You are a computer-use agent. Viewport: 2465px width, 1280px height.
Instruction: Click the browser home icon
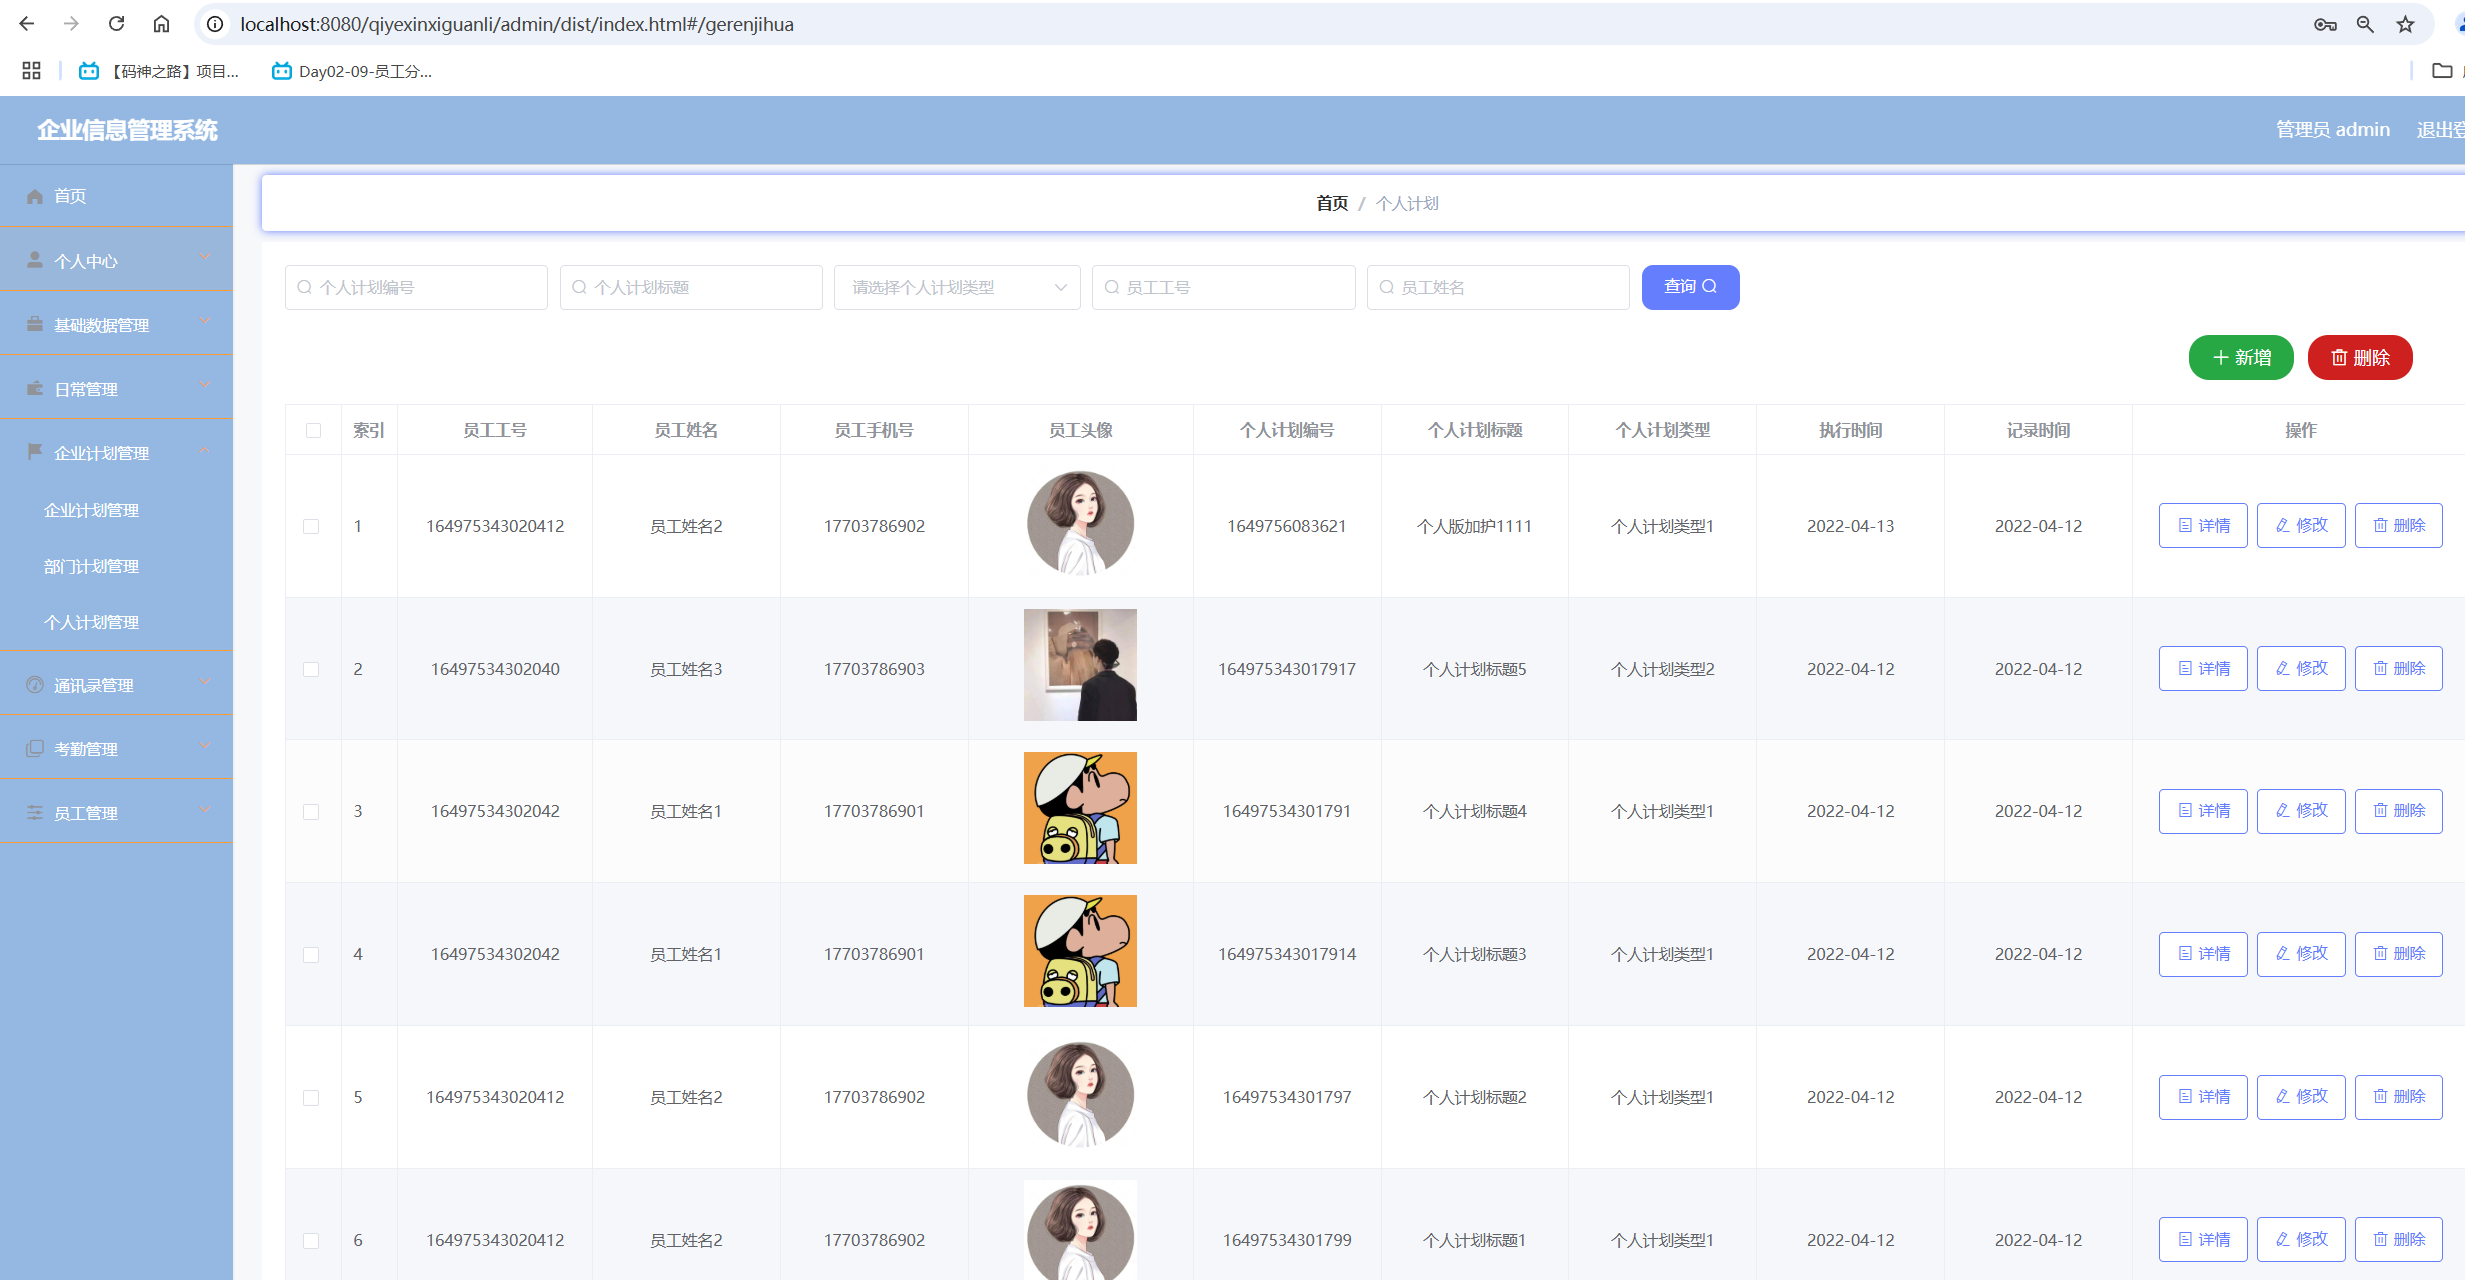tap(161, 24)
